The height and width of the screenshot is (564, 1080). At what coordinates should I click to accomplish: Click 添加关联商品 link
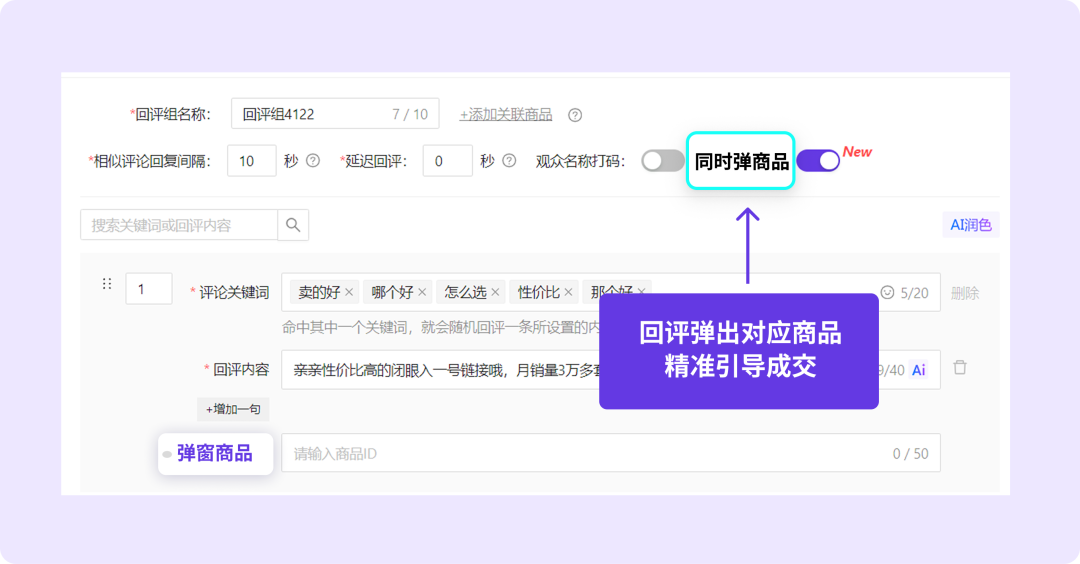tap(506, 114)
